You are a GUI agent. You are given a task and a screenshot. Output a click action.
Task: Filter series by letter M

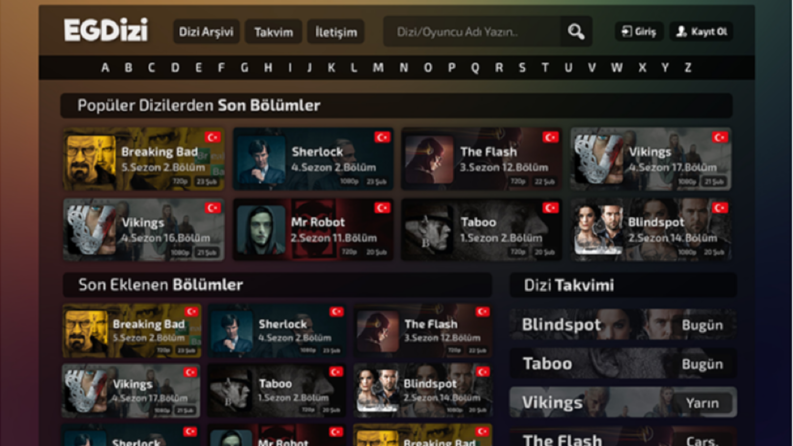point(378,68)
